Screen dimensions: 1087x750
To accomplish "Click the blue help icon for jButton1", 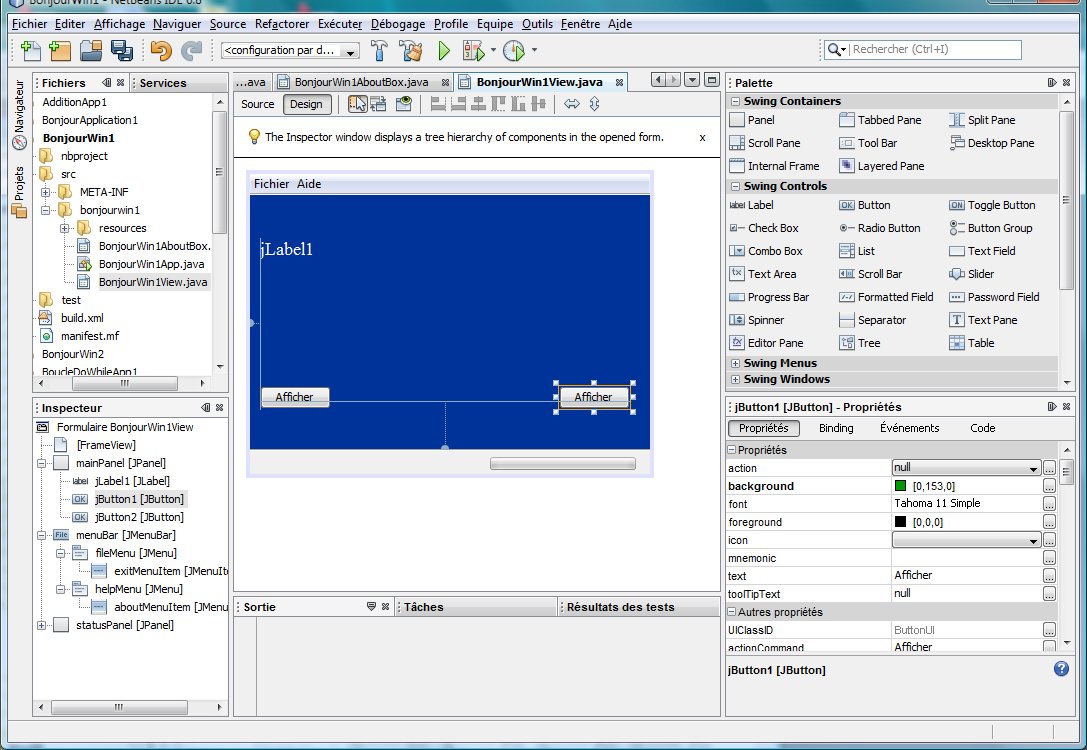I will tap(1061, 669).
